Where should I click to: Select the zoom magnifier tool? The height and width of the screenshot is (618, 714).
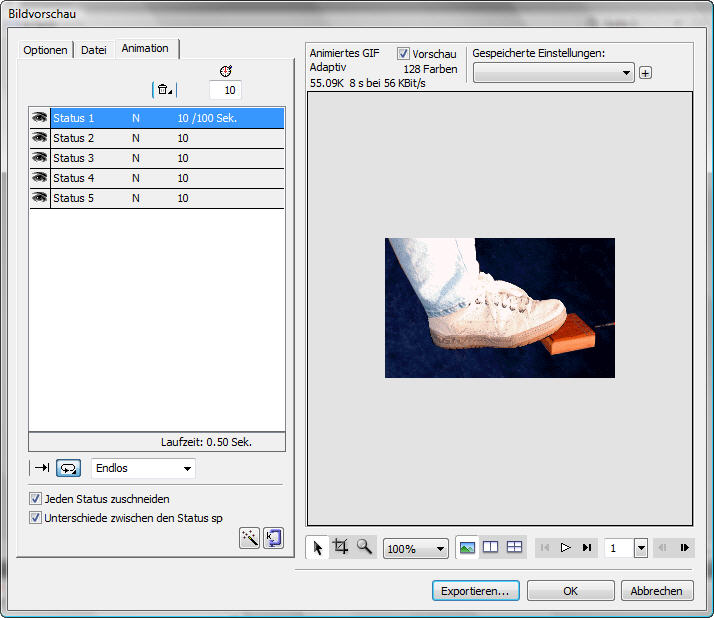(x=364, y=546)
